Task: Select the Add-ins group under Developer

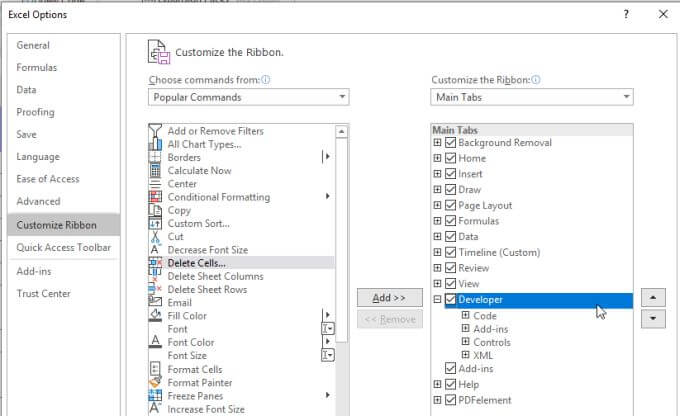Action: (490, 329)
